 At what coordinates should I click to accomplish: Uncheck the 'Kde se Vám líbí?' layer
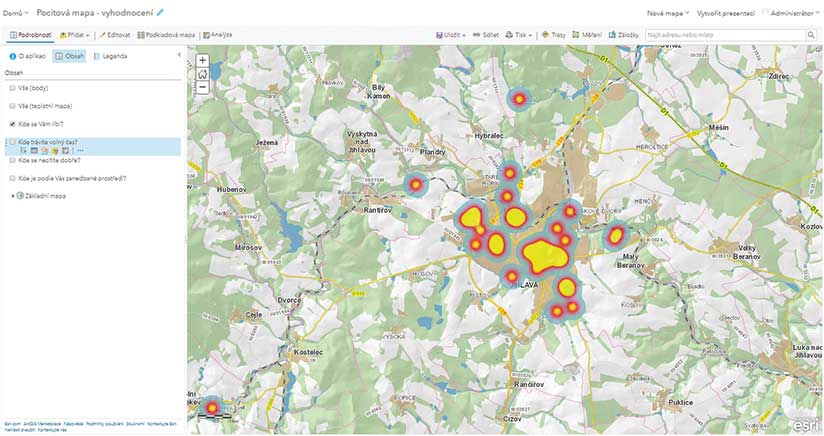tap(12, 124)
